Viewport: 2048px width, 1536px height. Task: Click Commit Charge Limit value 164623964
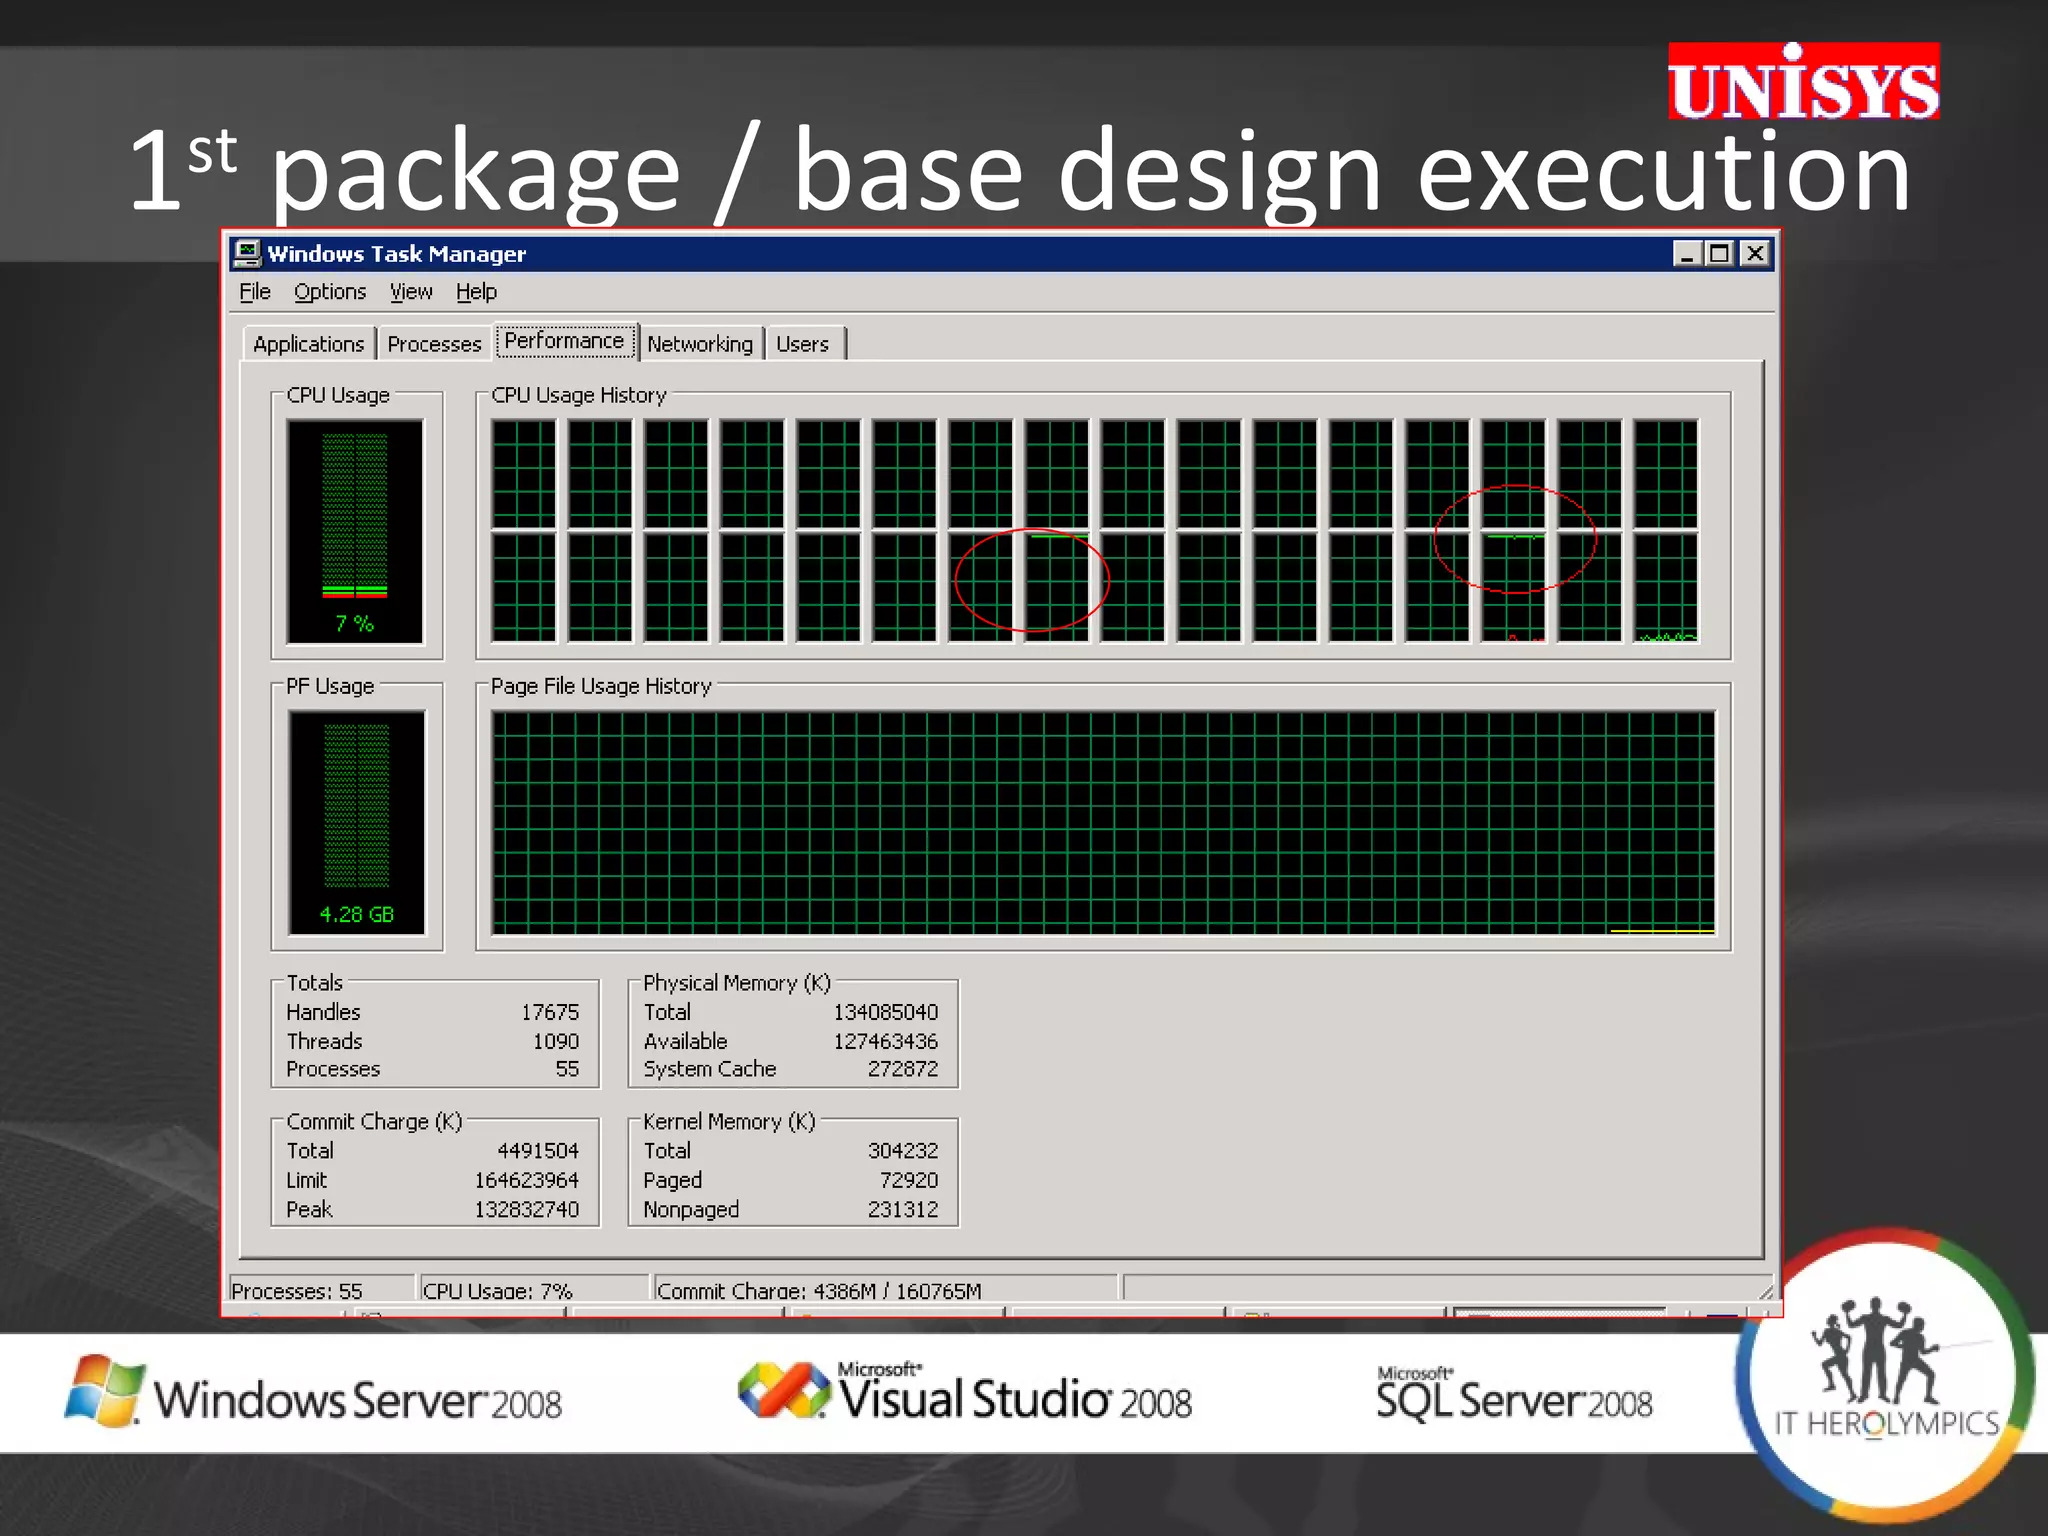(x=527, y=1180)
